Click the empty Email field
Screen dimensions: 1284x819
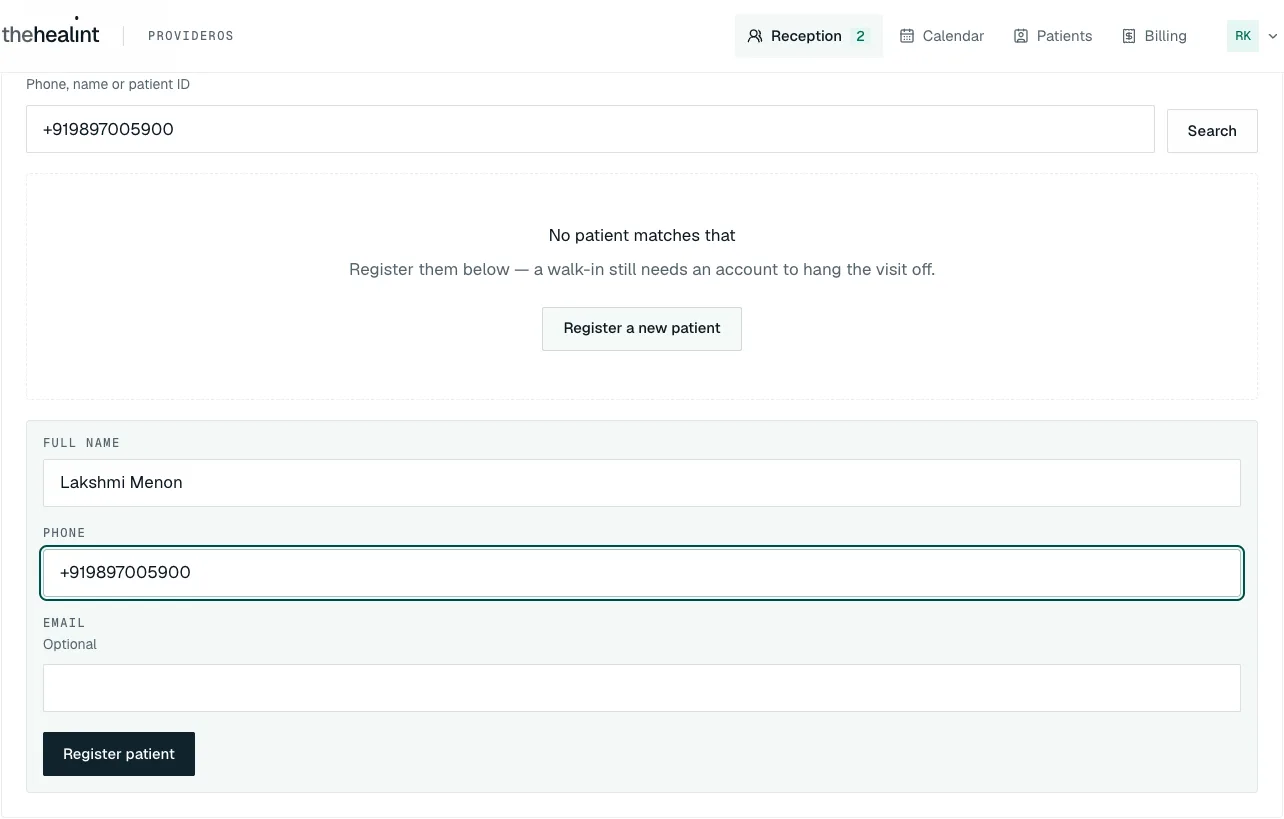642,688
